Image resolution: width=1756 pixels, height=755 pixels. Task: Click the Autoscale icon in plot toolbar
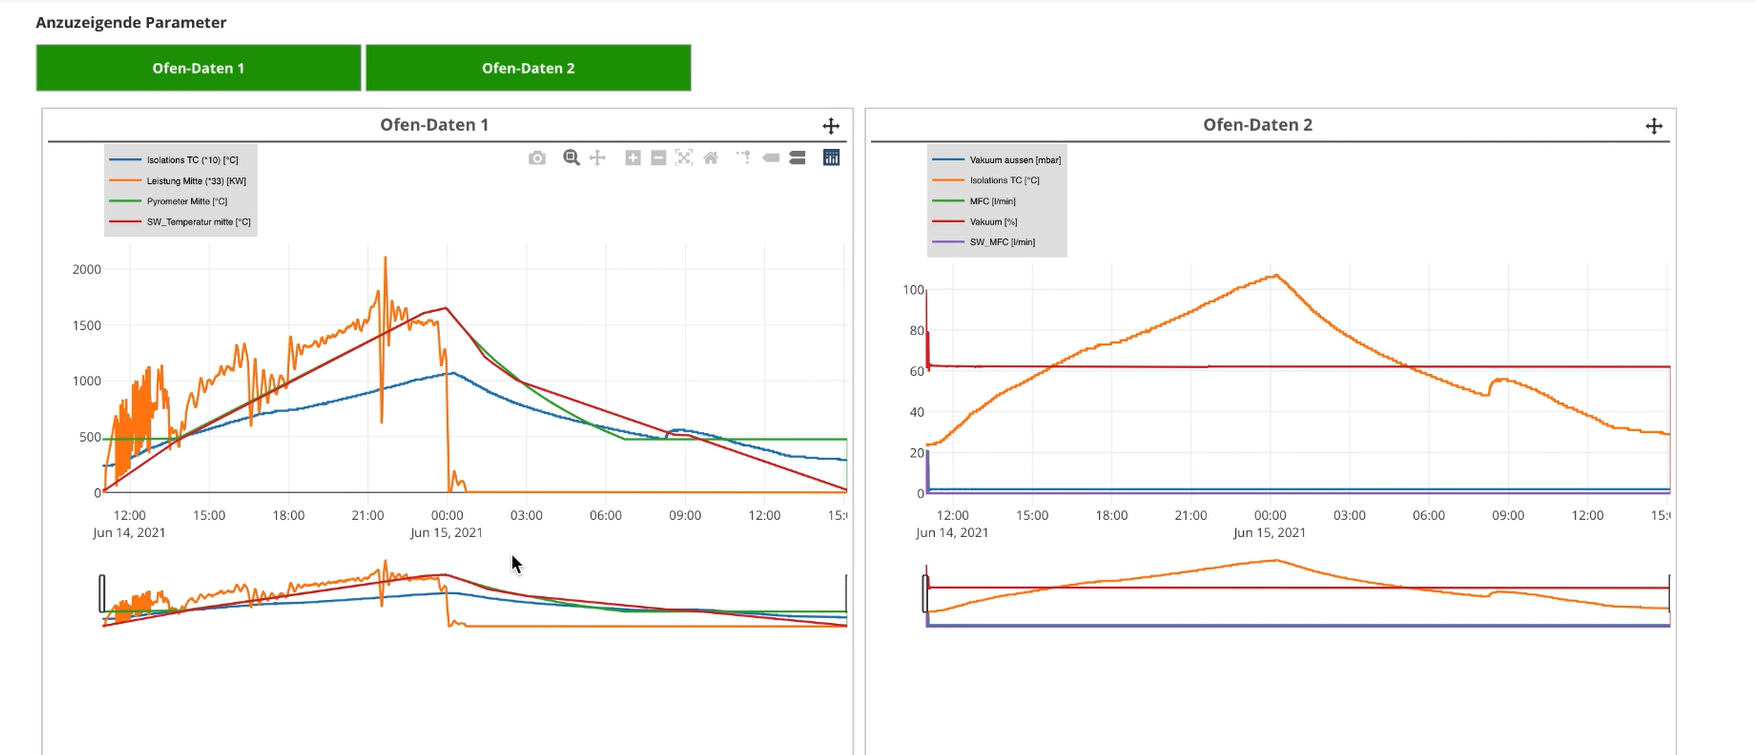tap(684, 158)
